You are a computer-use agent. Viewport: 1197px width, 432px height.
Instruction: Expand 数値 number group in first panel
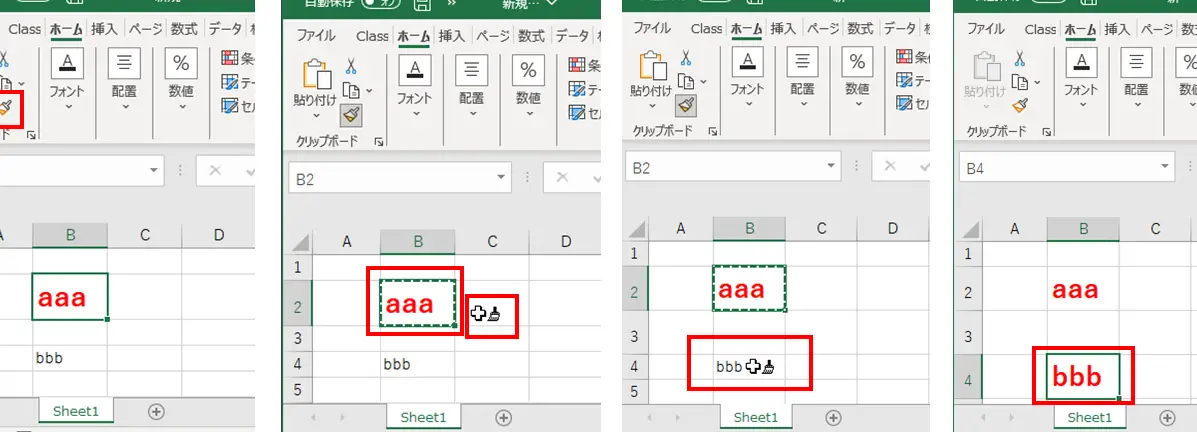(x=181, y=106)
